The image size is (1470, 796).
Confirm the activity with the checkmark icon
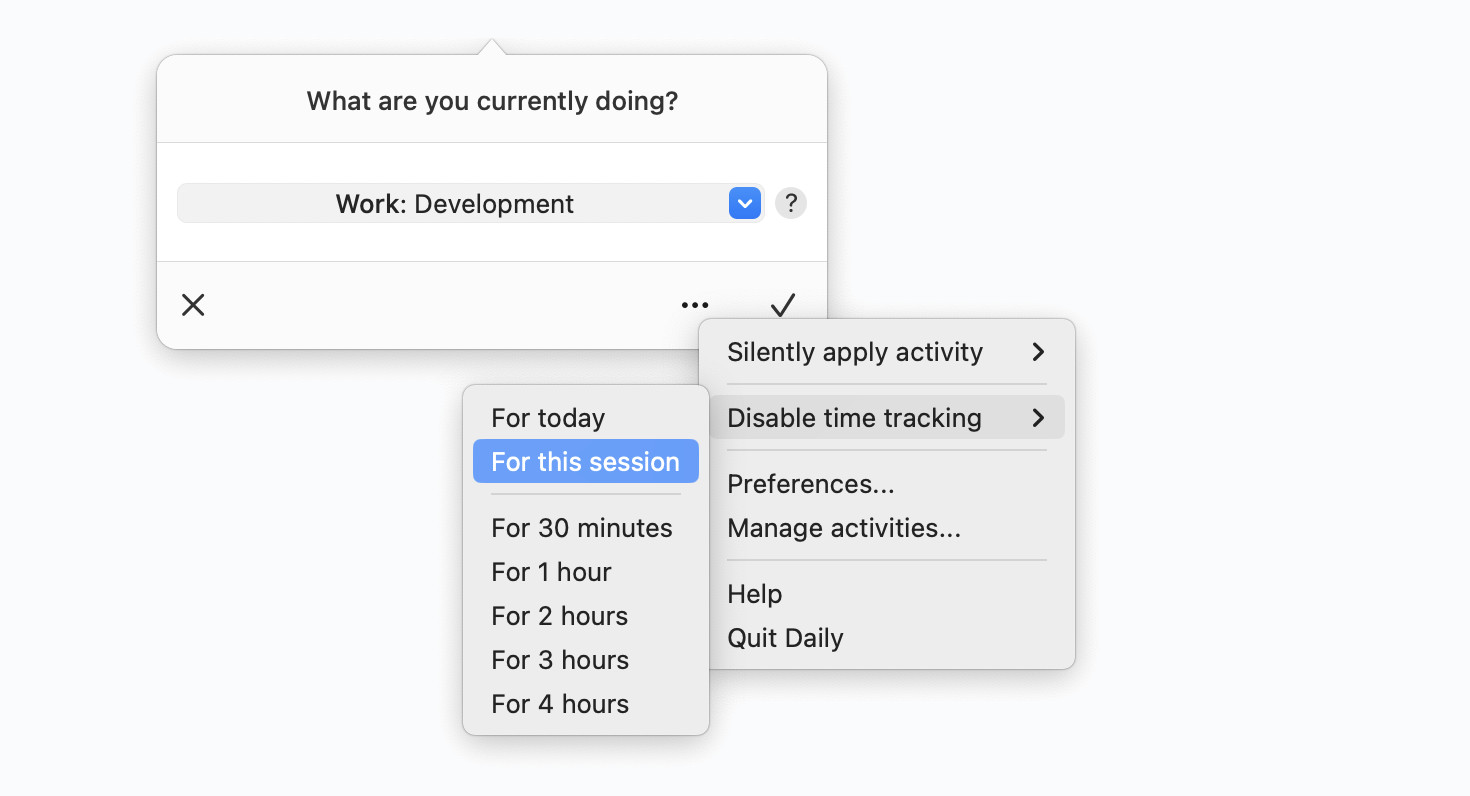pos(783,305)
